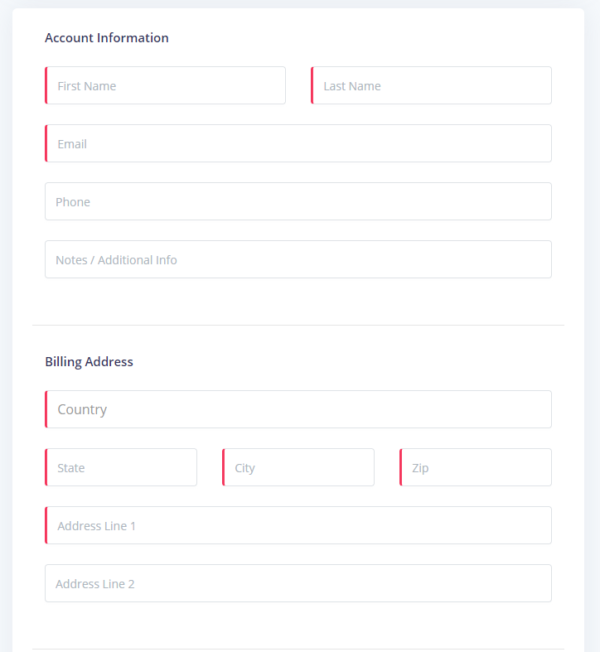The image size is (600, 652).
Task: Focus the Notes / Additional Info field
Action: point(298,260)
